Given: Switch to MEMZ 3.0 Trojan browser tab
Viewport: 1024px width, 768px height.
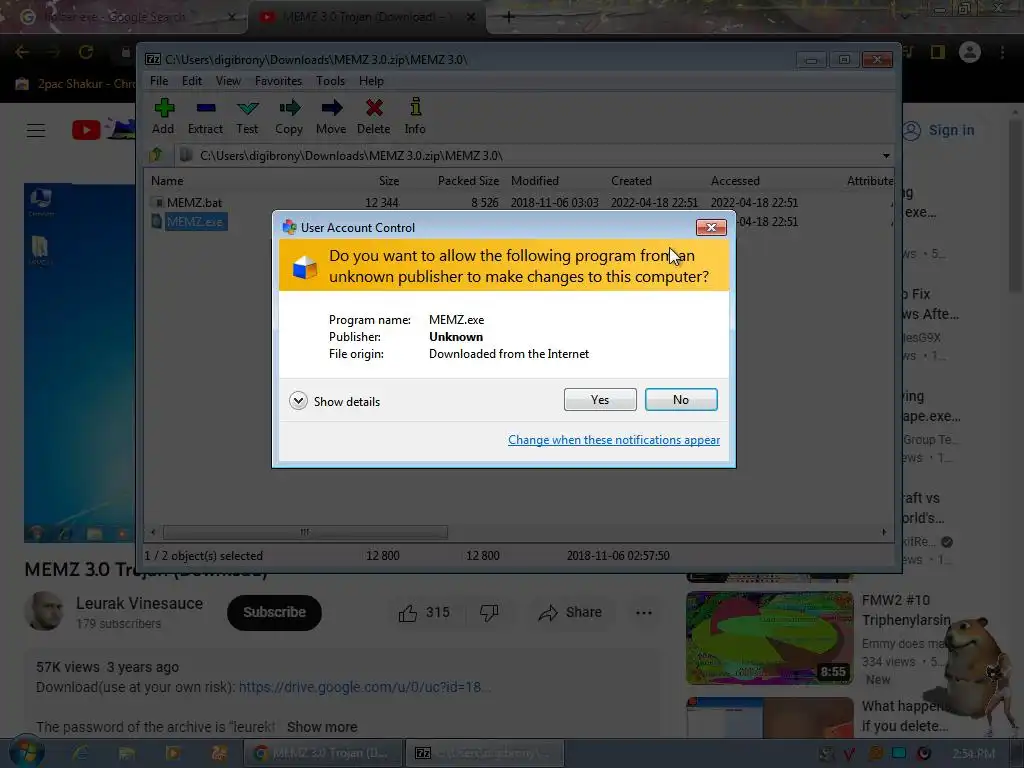Looking at the screenshot, I should (366, 17).
